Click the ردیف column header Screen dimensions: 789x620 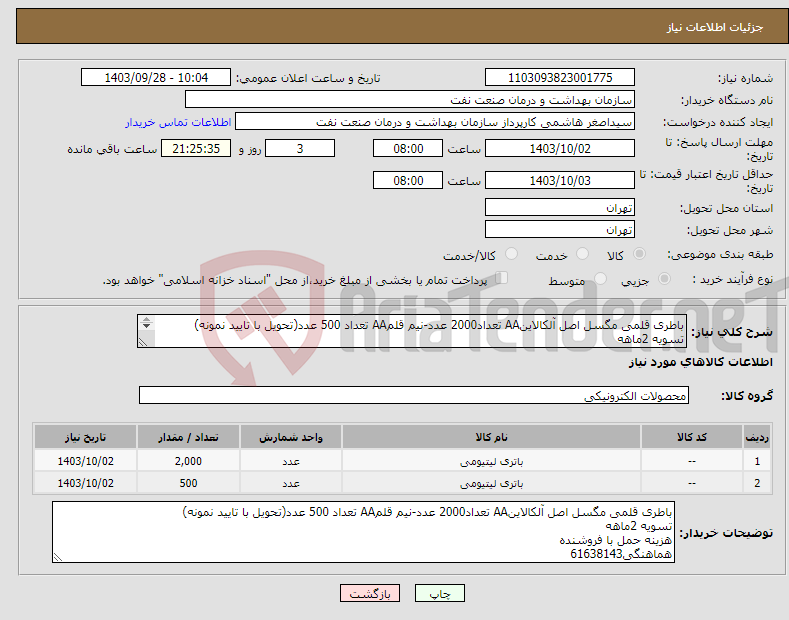click(757, 437)
